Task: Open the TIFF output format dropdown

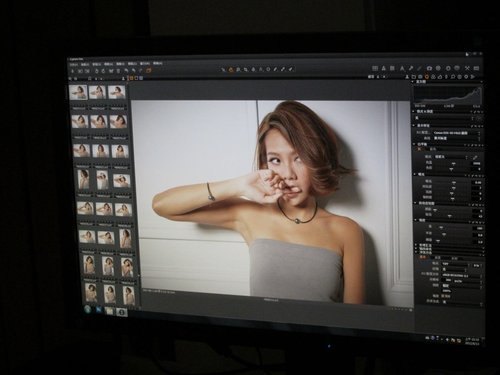Action: coord(456,263)
